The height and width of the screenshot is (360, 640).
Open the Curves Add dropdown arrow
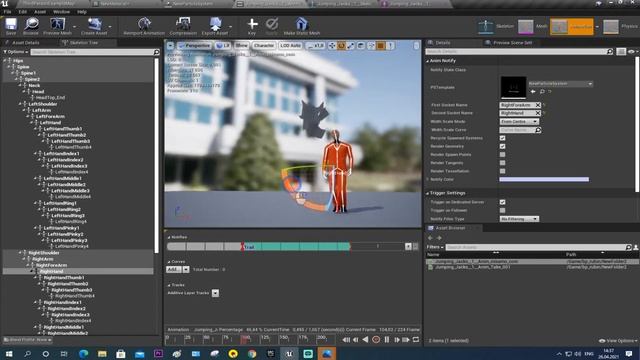pos(186,269)
